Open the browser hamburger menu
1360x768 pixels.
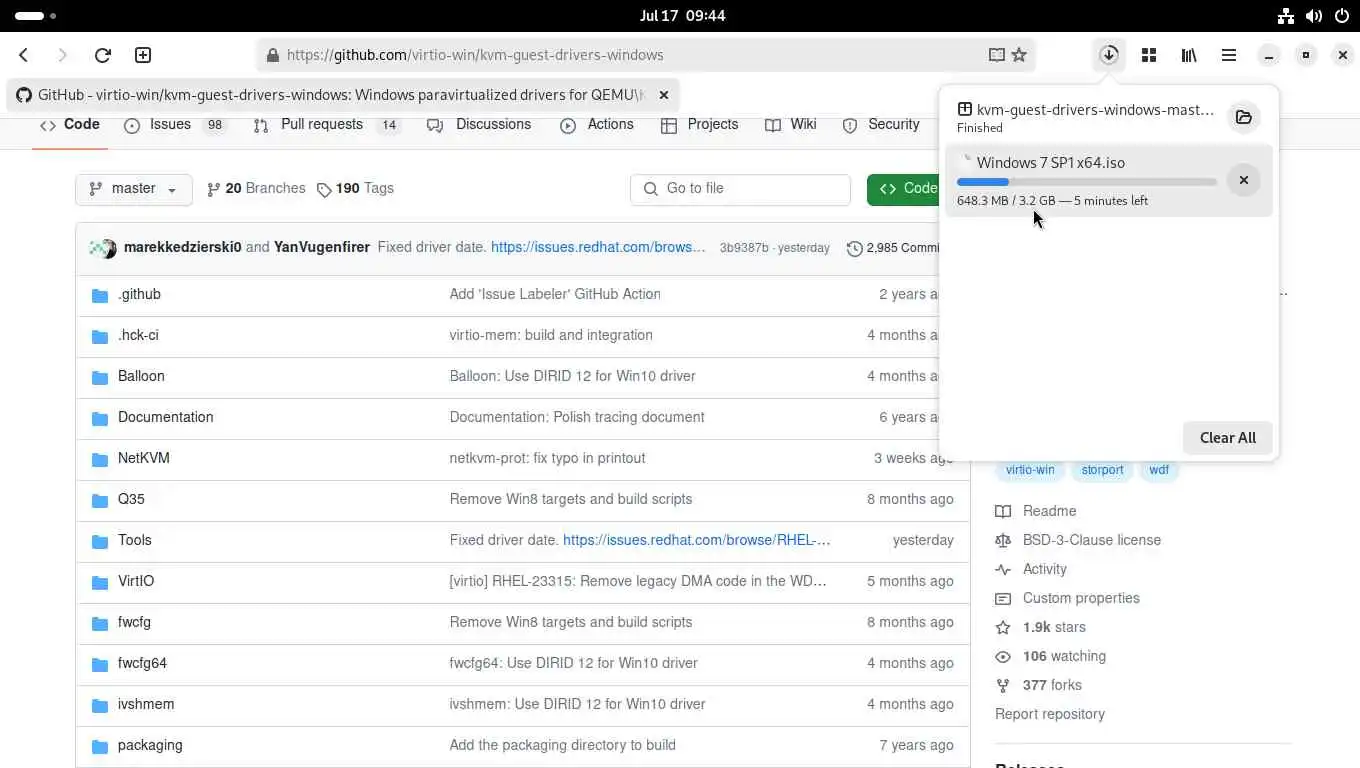click(x=1229, y=55)
